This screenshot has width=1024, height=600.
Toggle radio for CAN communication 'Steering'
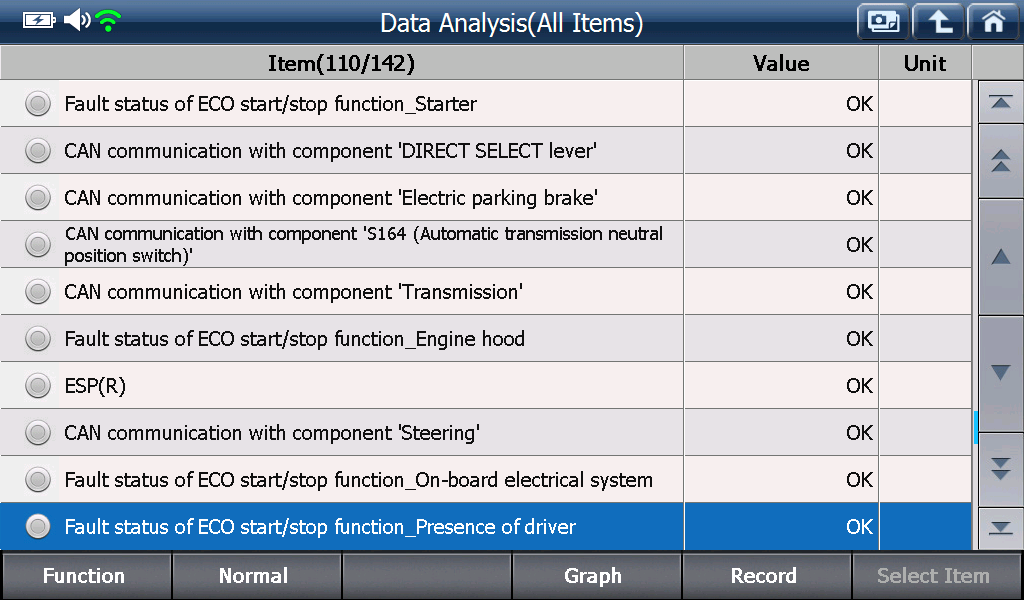pos(38,433)
